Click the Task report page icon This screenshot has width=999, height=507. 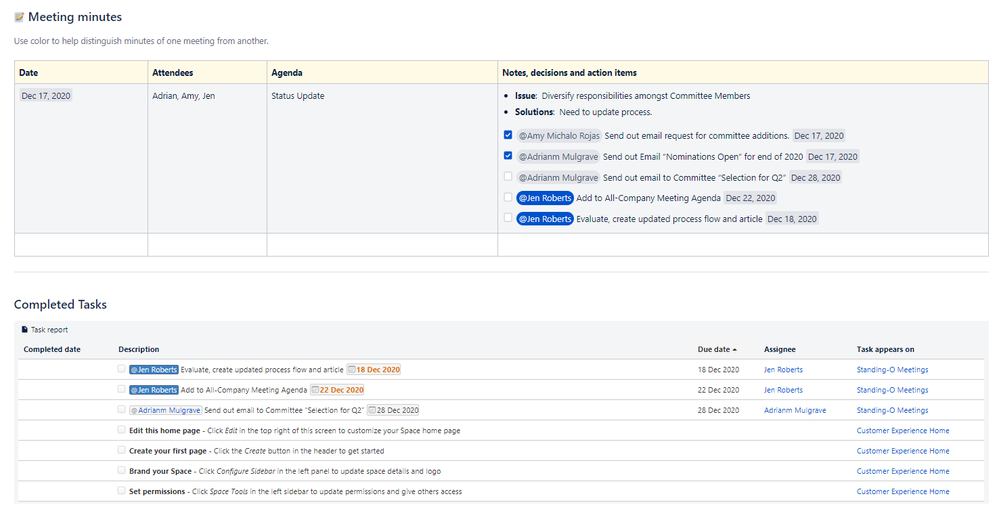click(x=25, y=329)
